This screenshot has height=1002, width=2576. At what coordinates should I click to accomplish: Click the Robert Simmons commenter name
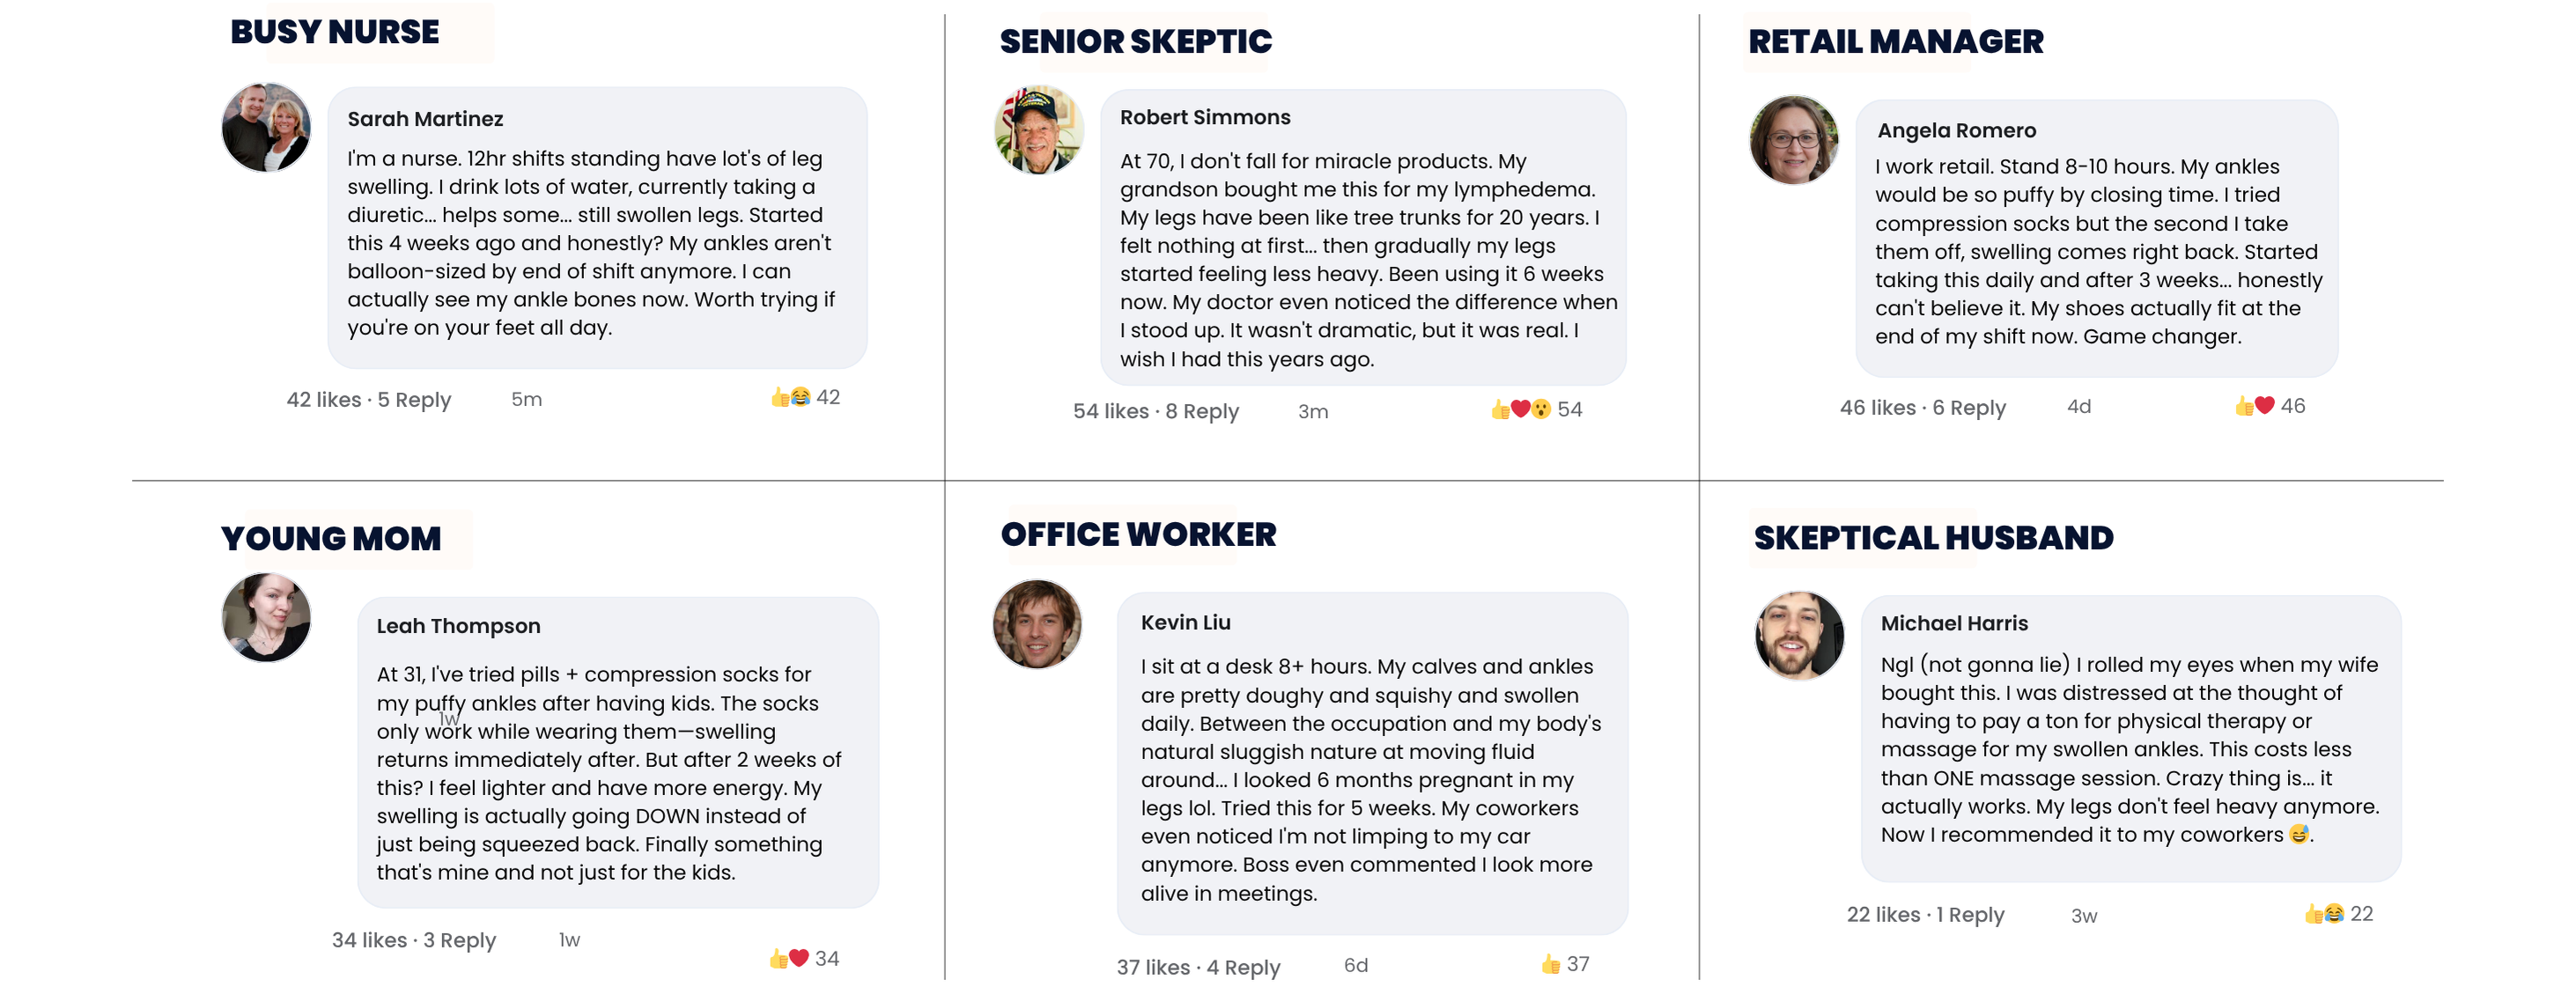(1205, 117)
